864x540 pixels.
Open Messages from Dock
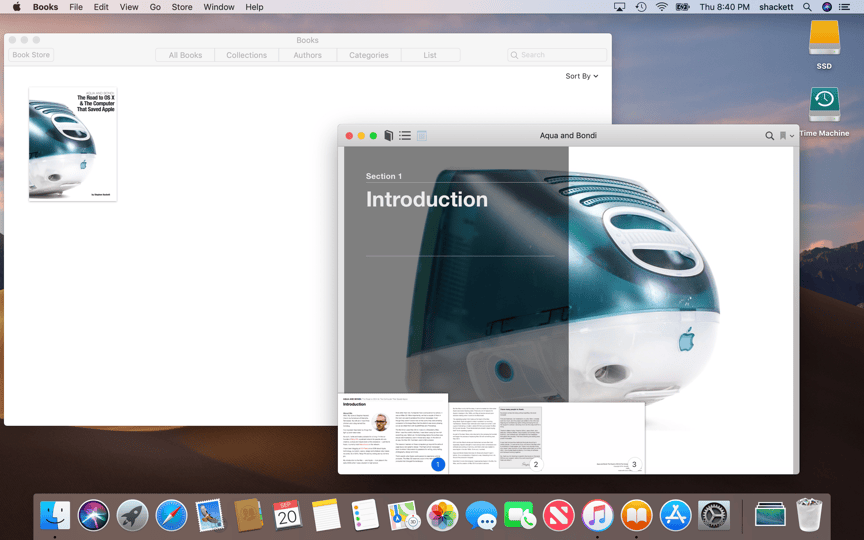(x=481, y=516)
